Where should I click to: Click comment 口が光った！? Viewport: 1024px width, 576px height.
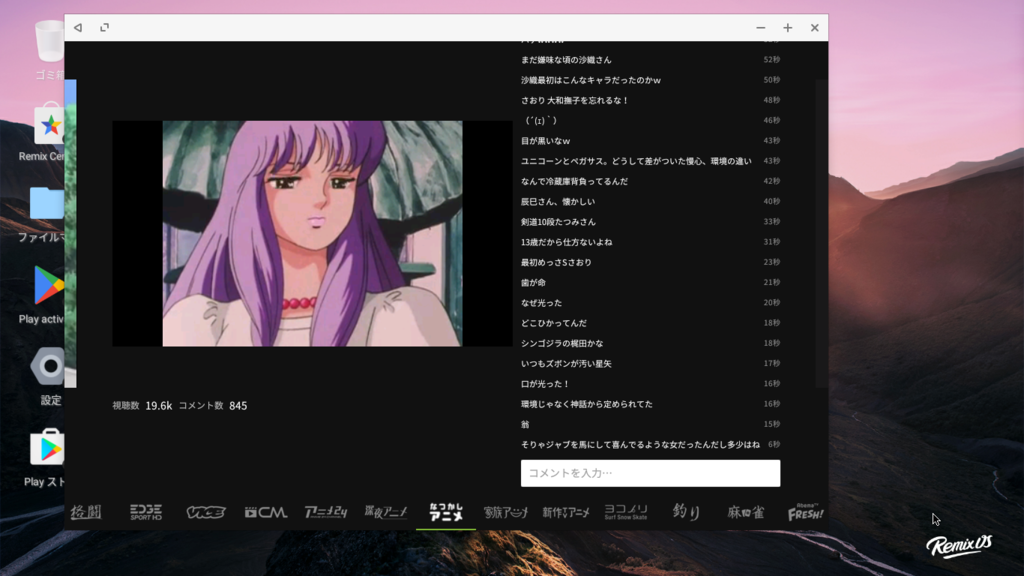tap(545, 383)
